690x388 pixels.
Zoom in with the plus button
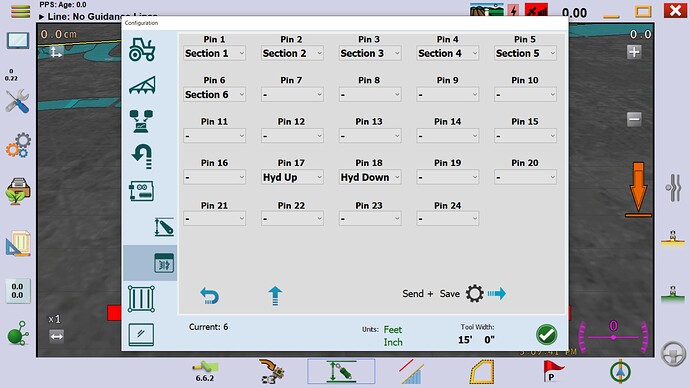634,52
